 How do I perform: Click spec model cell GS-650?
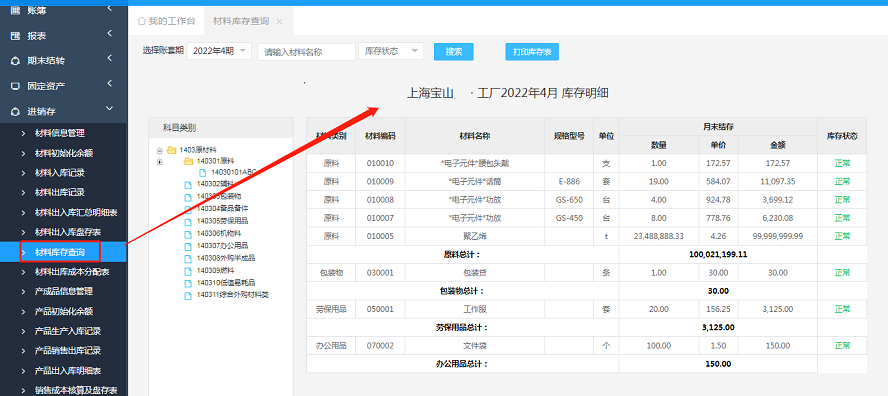click(569, 199)
